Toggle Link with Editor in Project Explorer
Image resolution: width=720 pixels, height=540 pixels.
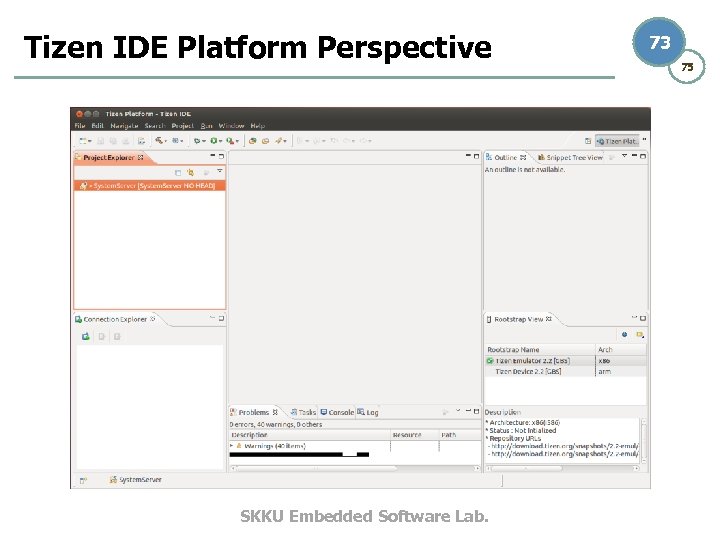coord(191,173)
